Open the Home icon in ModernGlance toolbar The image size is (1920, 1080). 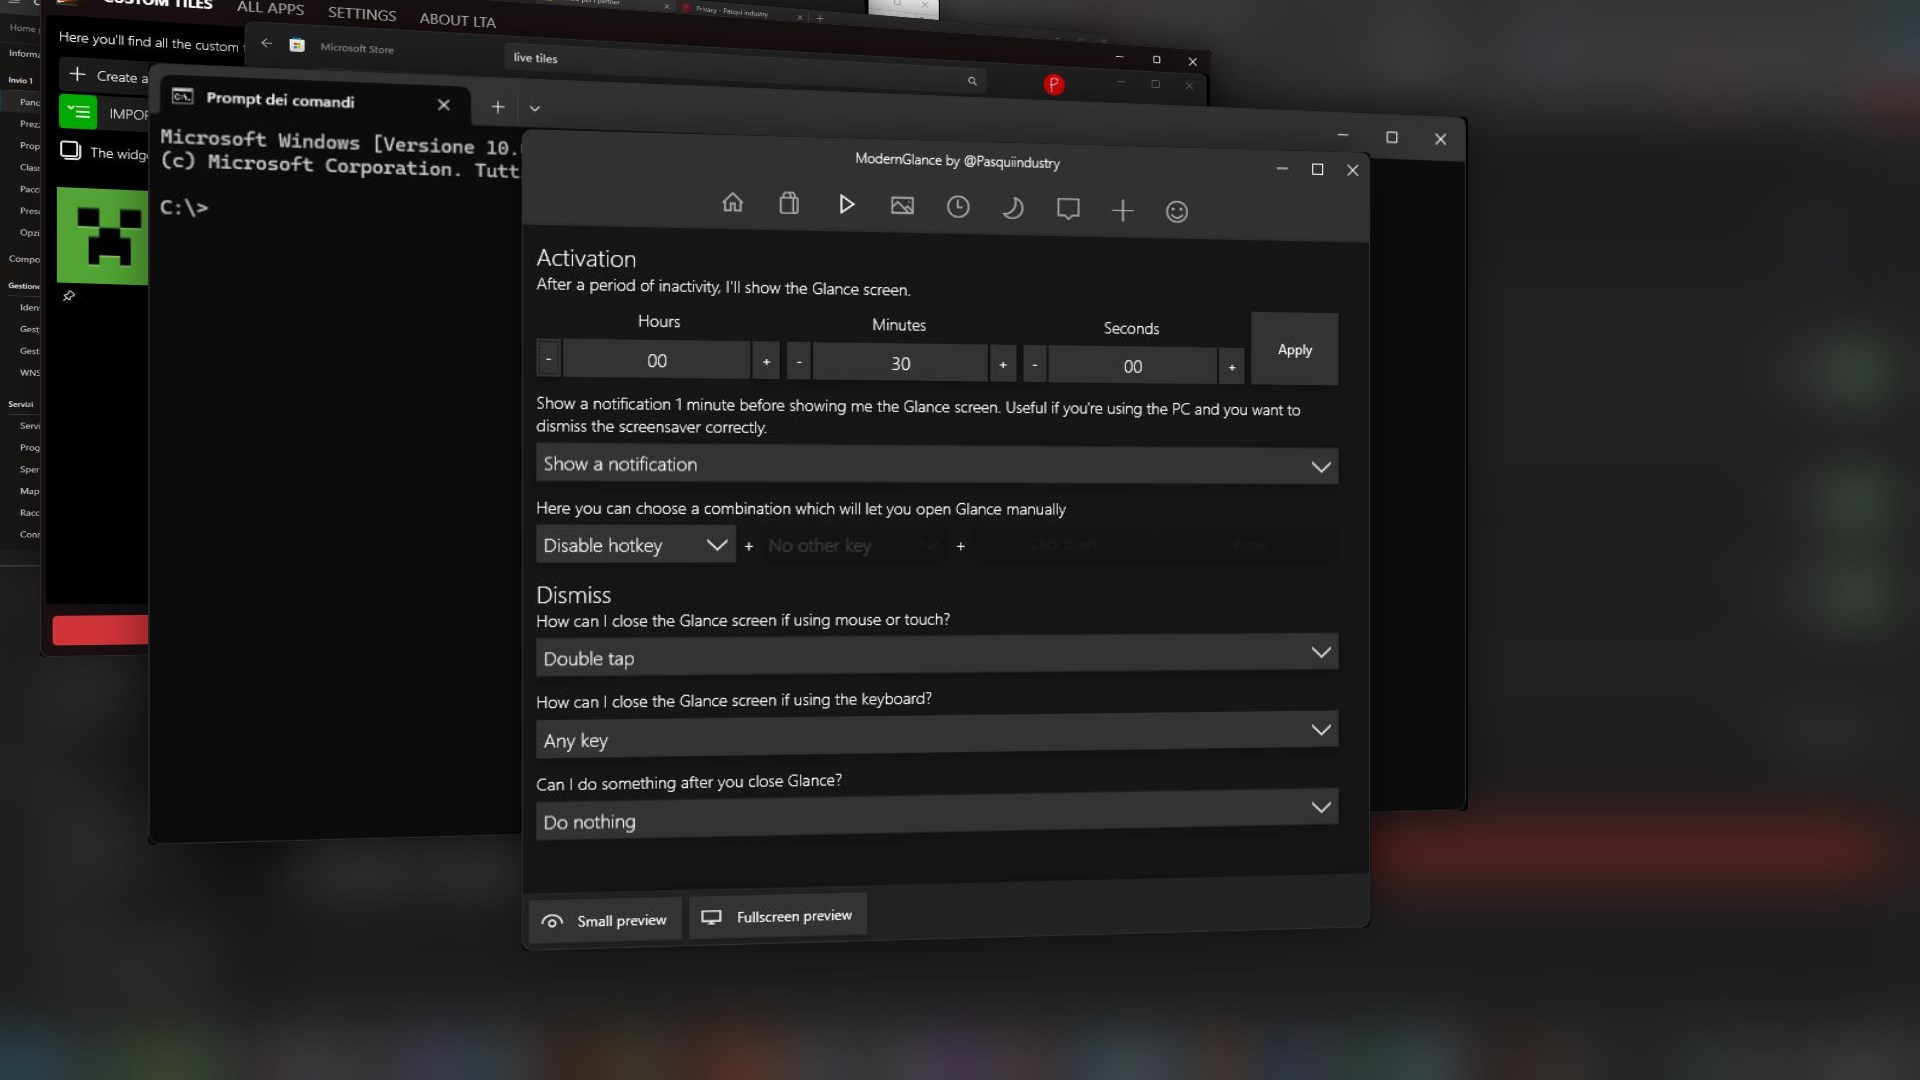click(732, 203)
